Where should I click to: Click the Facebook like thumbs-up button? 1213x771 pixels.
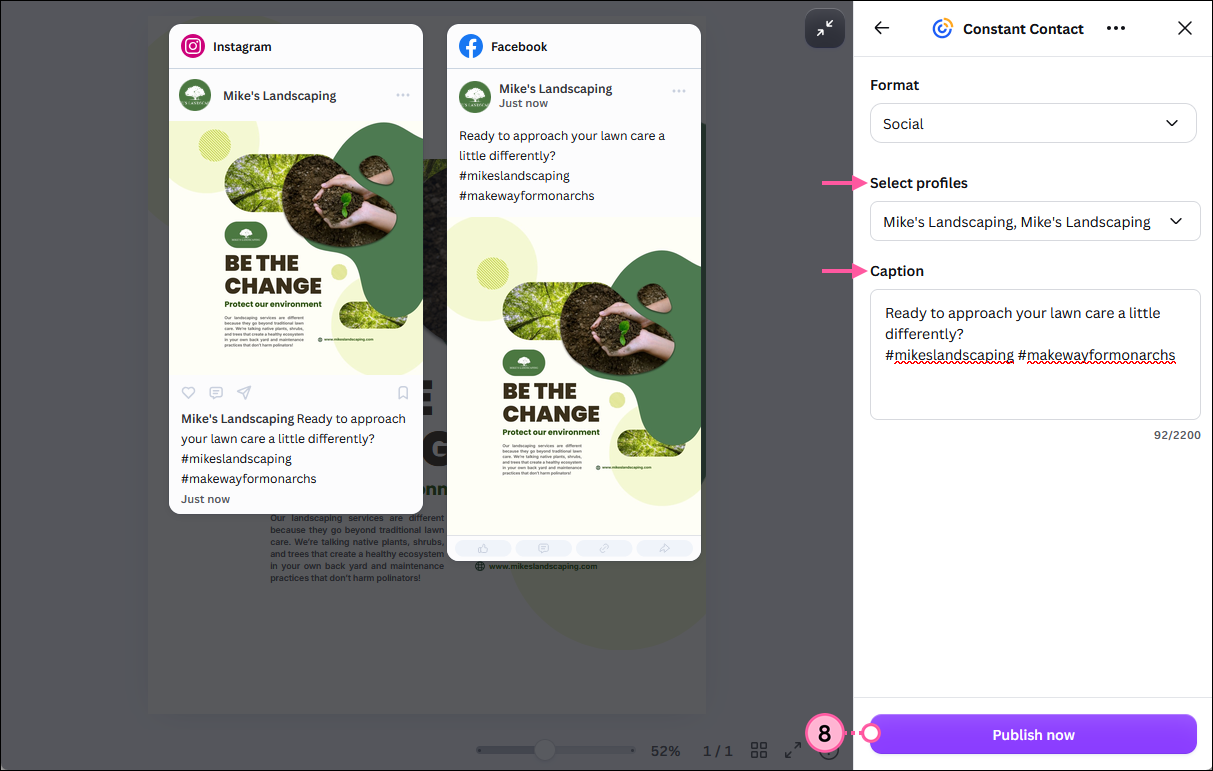[x=483, y=548]
